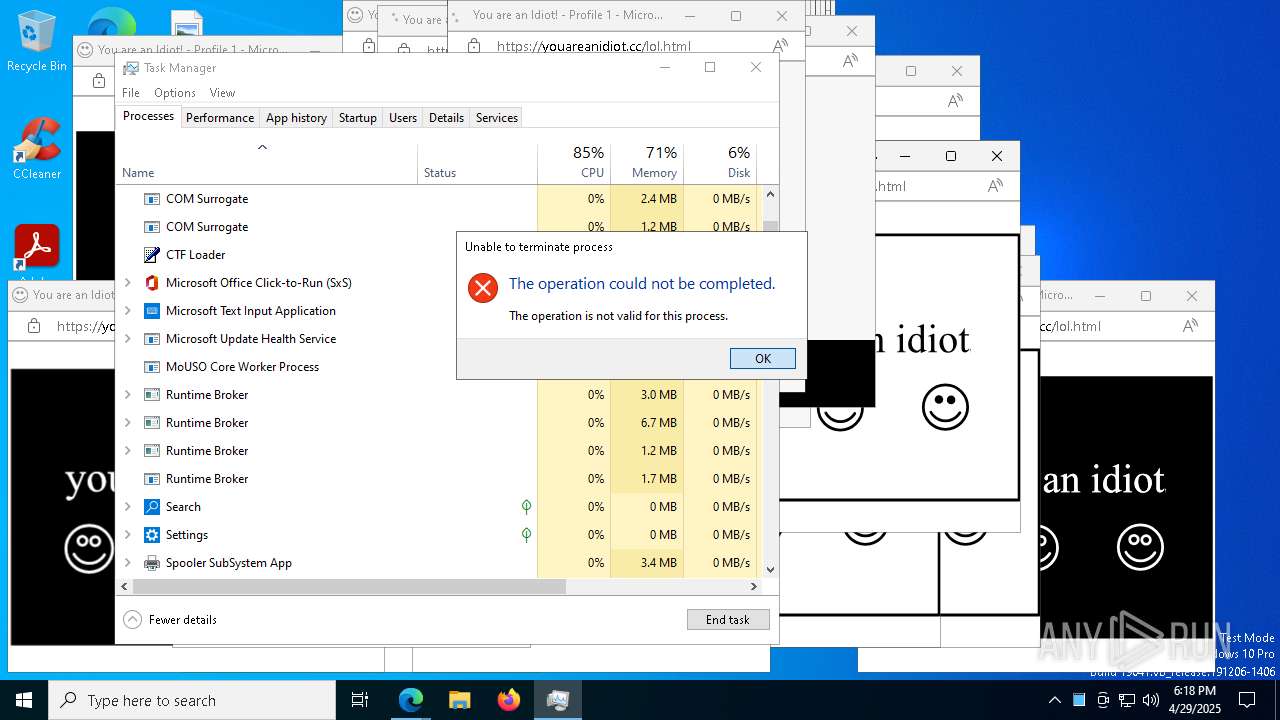Click the red error icon in dialog

[483, 288]
